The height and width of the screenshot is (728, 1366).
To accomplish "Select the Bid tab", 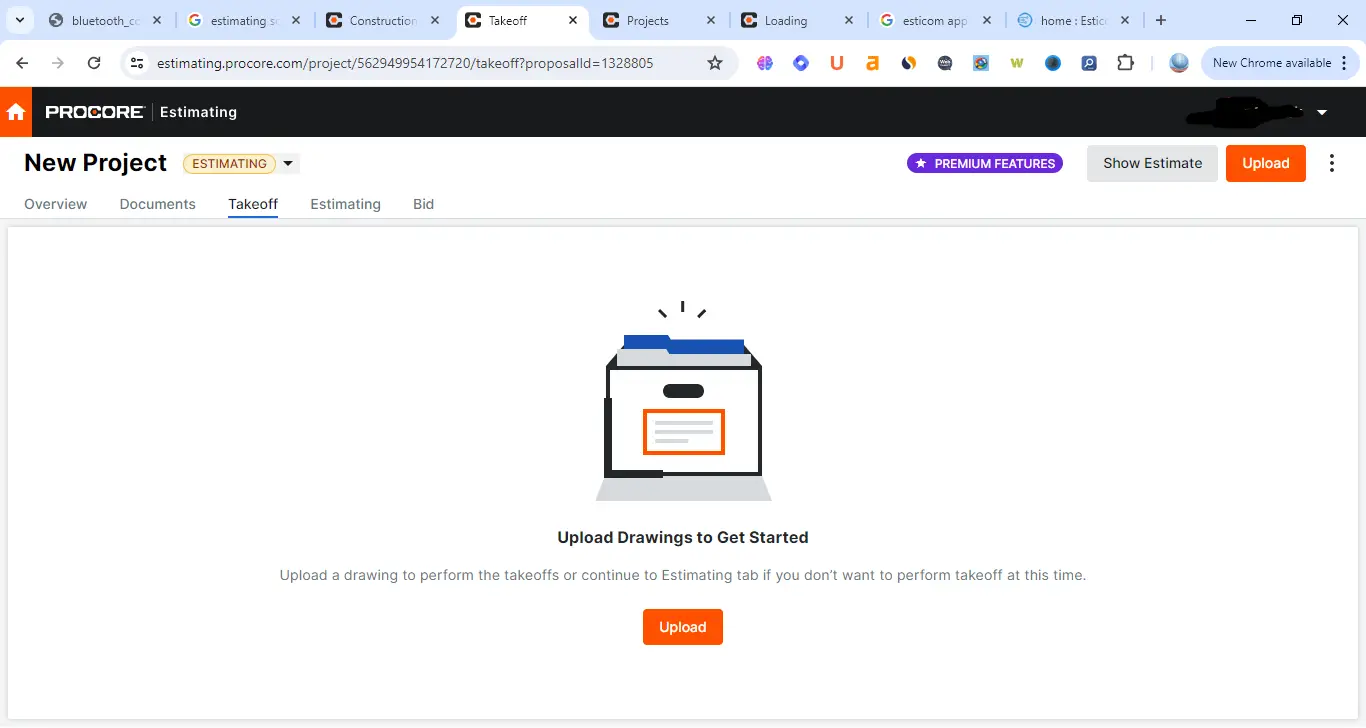I will pyautogui.click(x=423, y=204).
